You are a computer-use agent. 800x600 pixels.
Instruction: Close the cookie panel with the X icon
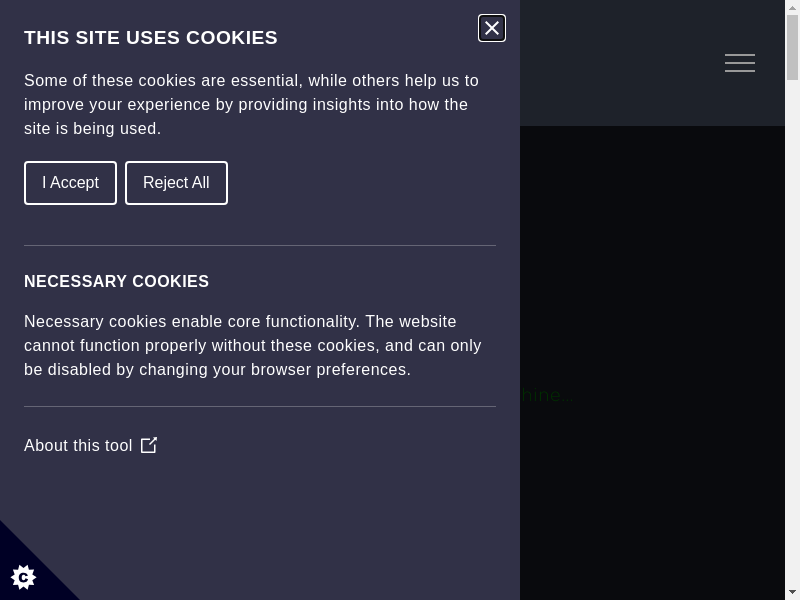492,28
